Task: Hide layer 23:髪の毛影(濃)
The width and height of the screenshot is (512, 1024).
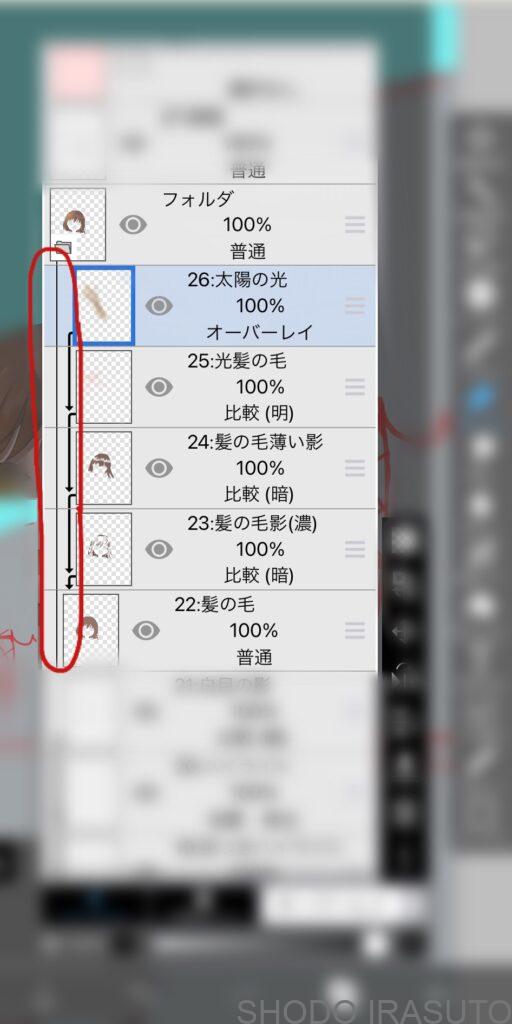Action: pos(159,549)
